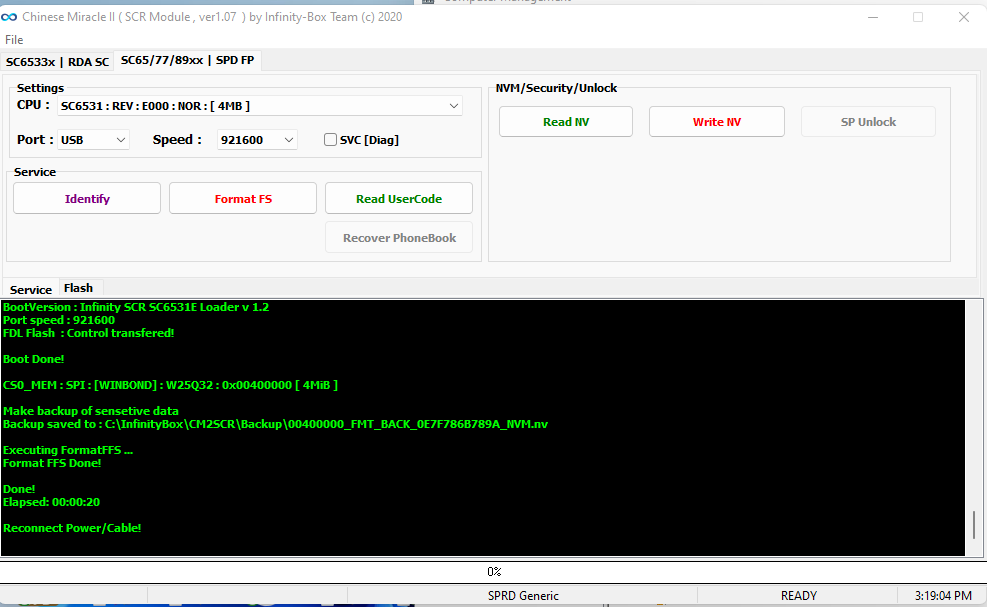This screenshot has width=987, height=607.
Task: Click the BootVersion Infinity SCR log line
Action: [135, 307]
